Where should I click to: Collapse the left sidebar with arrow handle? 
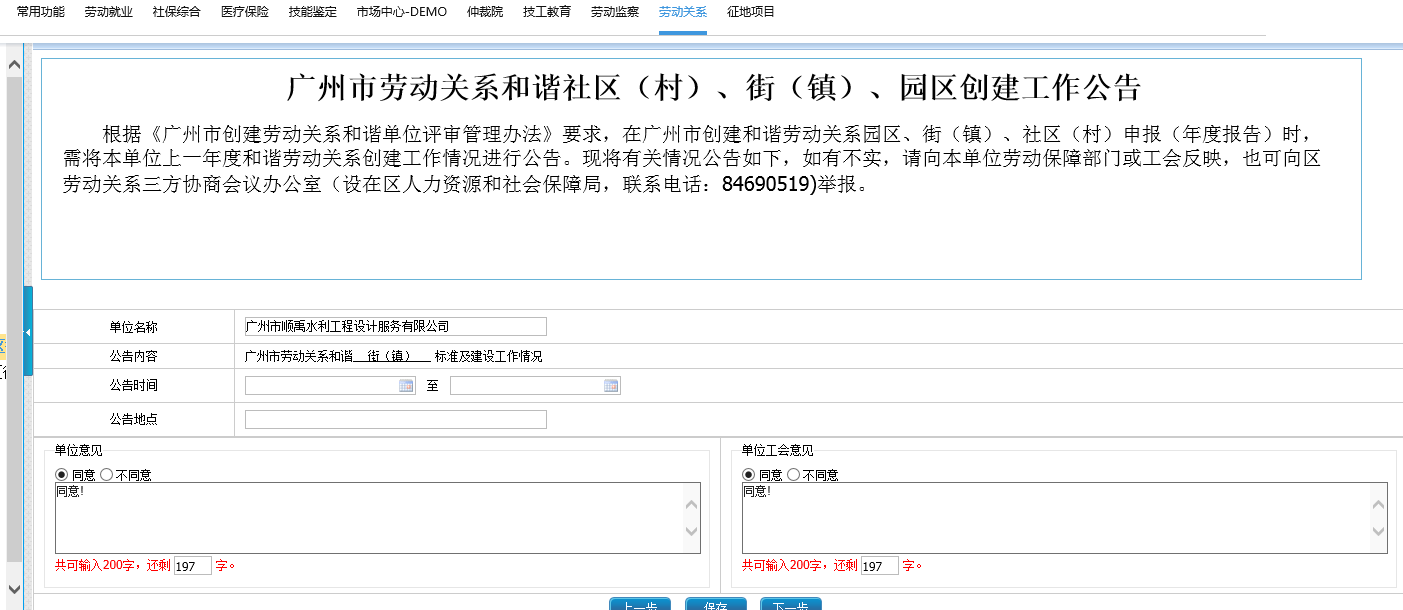tap(28, 331)
